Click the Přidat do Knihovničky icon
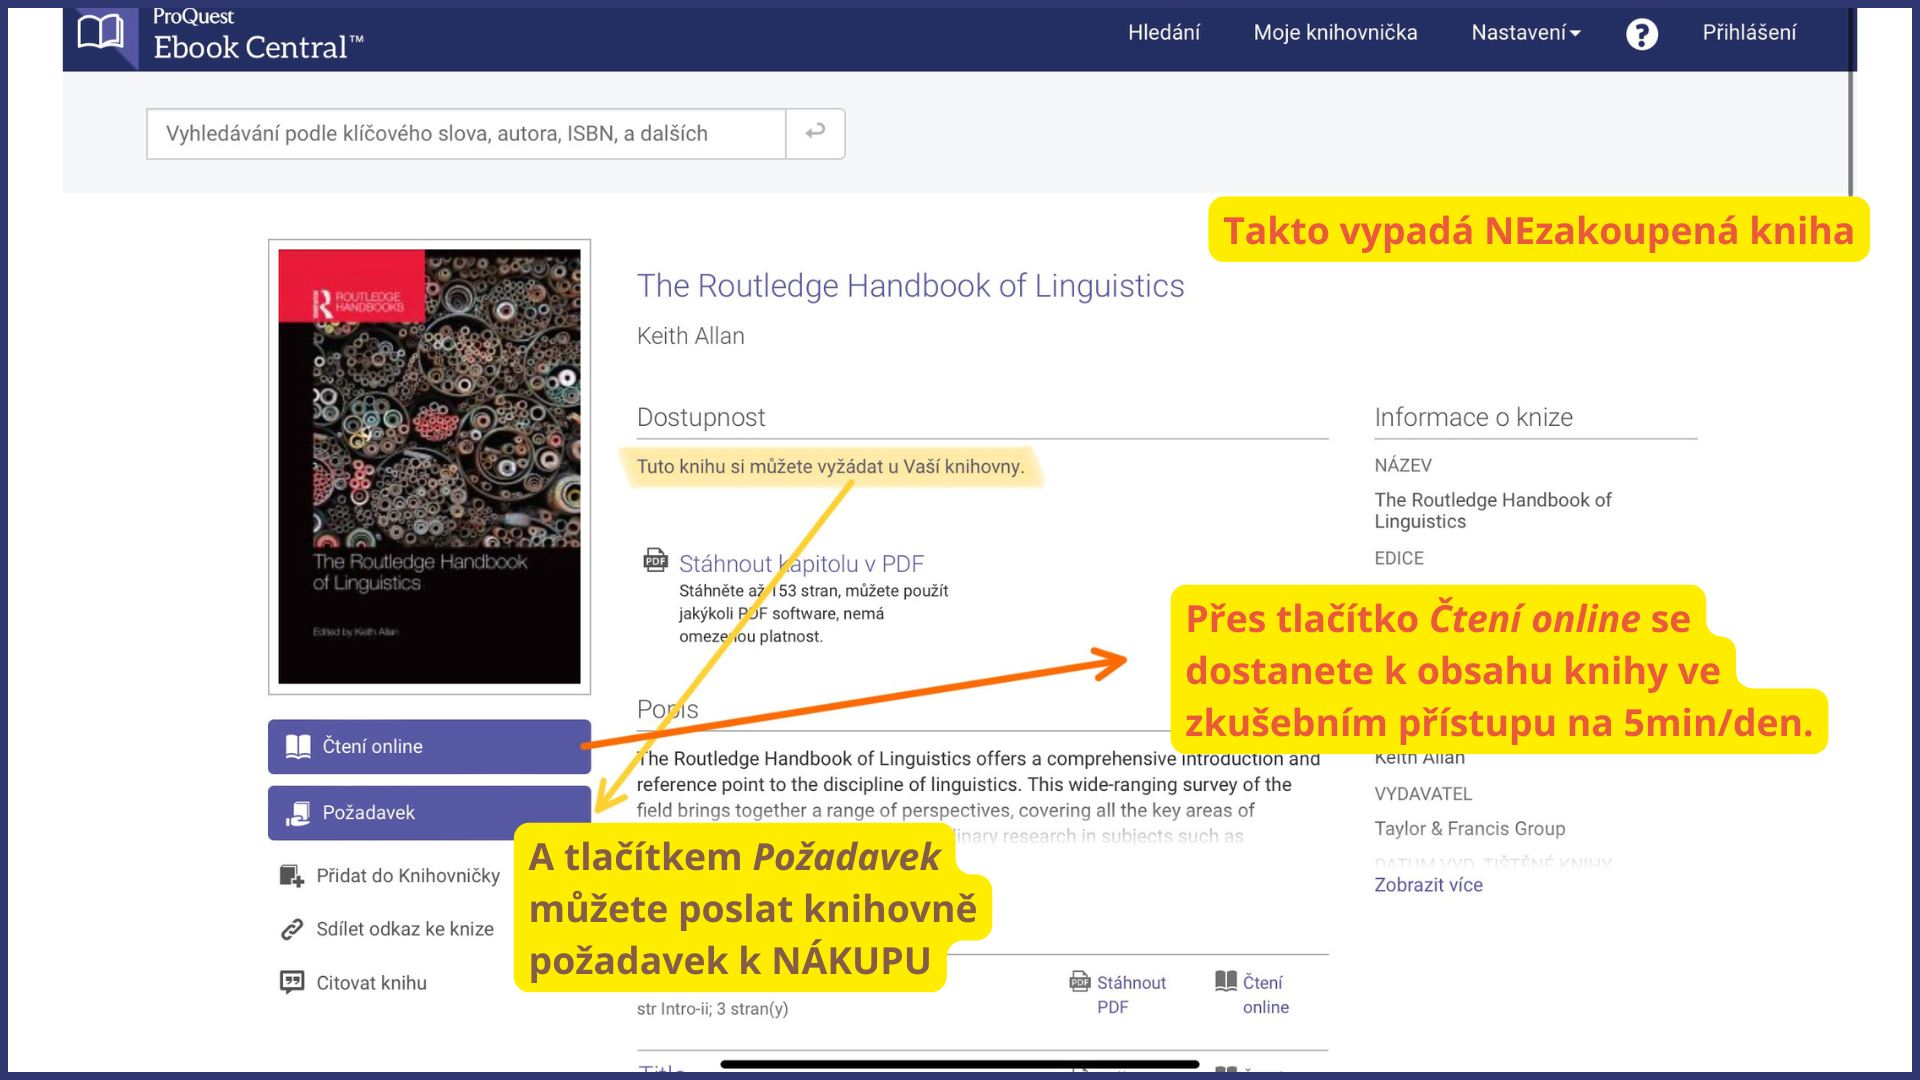The width and height of the screenshot is (1920, 1080). (x=291, y=876)
